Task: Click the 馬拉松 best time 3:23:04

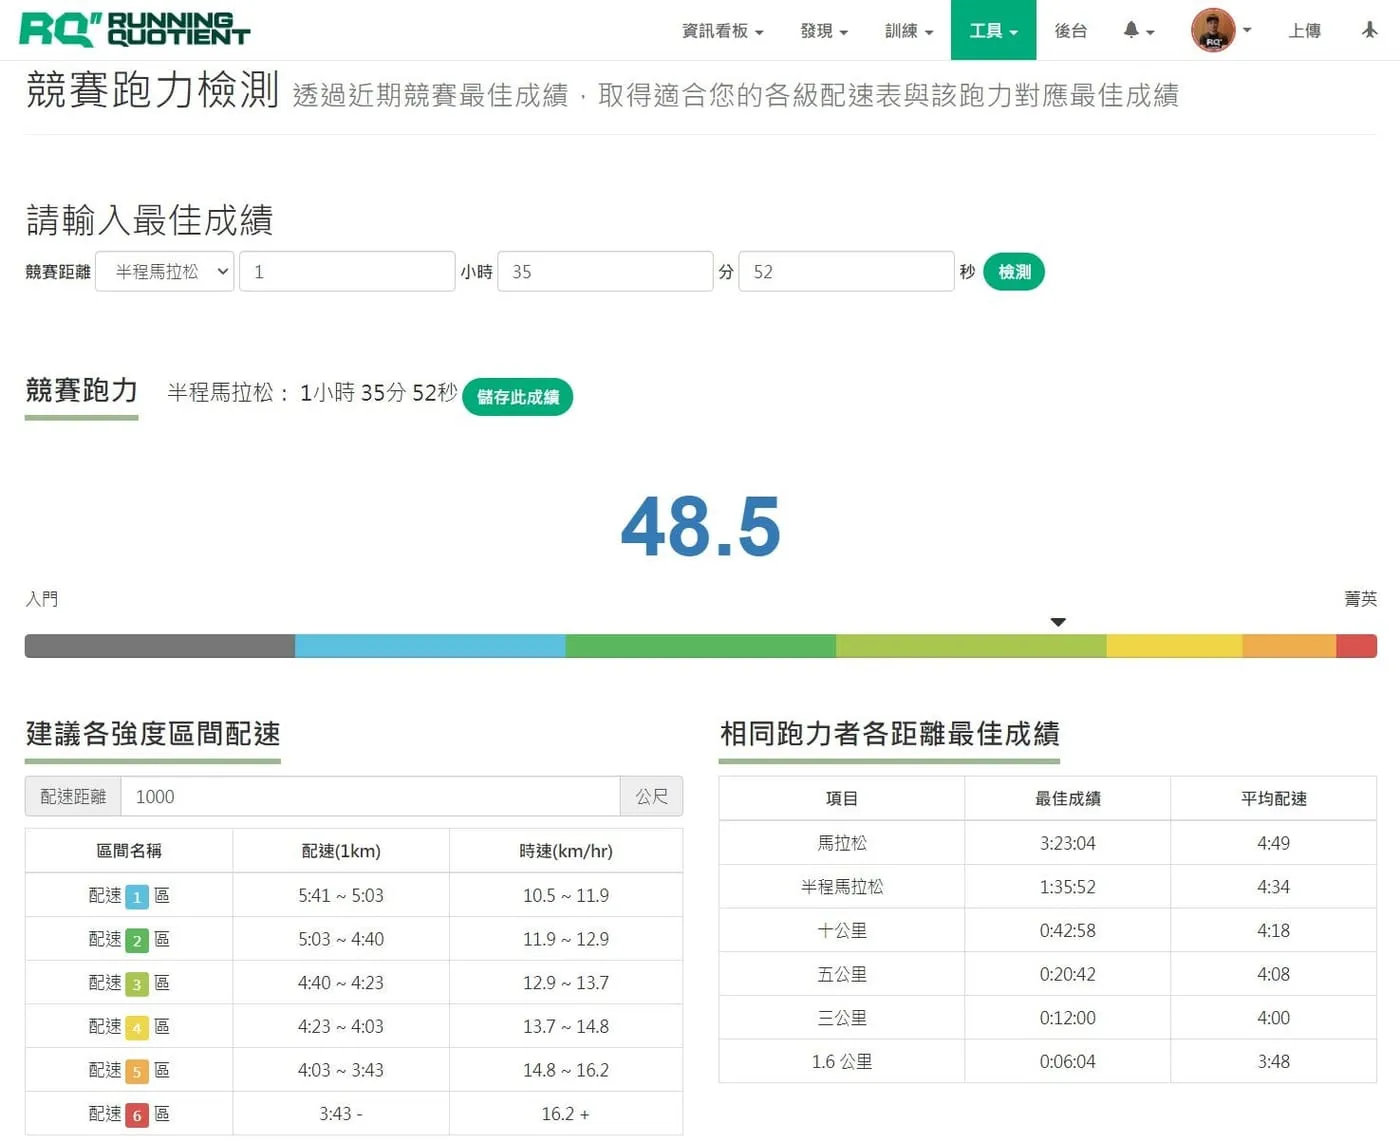Action: 1067,843
